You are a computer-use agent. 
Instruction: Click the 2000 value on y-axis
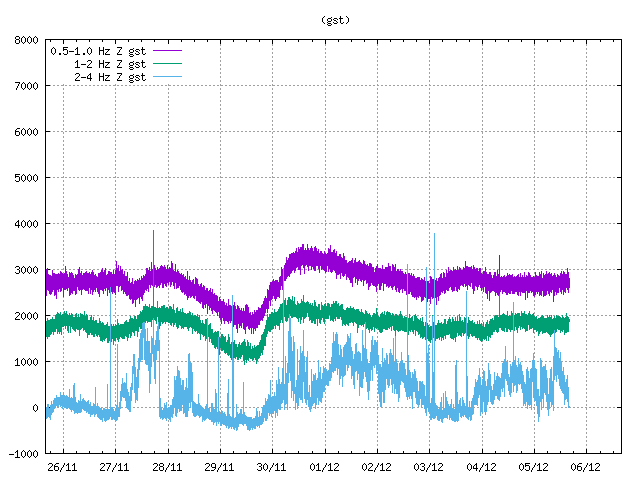click(27, 316)
